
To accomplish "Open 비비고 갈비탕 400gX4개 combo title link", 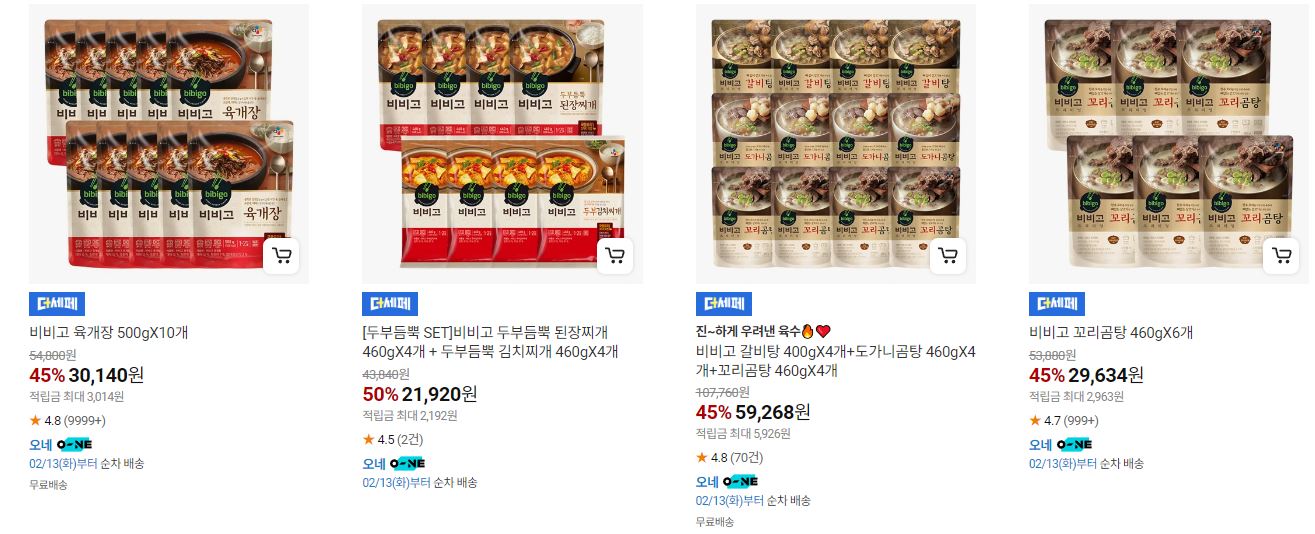I will [x=835, y=361].
